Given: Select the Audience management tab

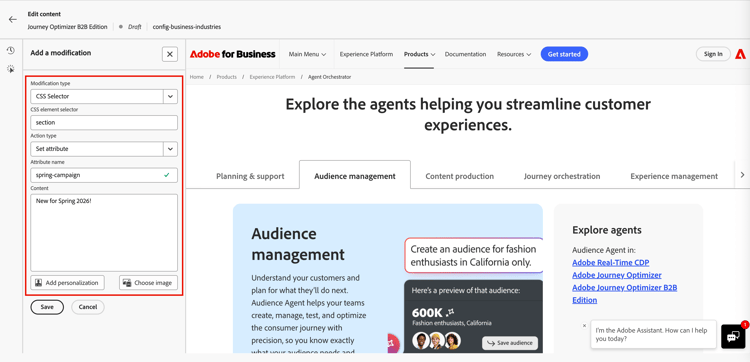Looking at the screenshot, I should (x=355, y=176).
